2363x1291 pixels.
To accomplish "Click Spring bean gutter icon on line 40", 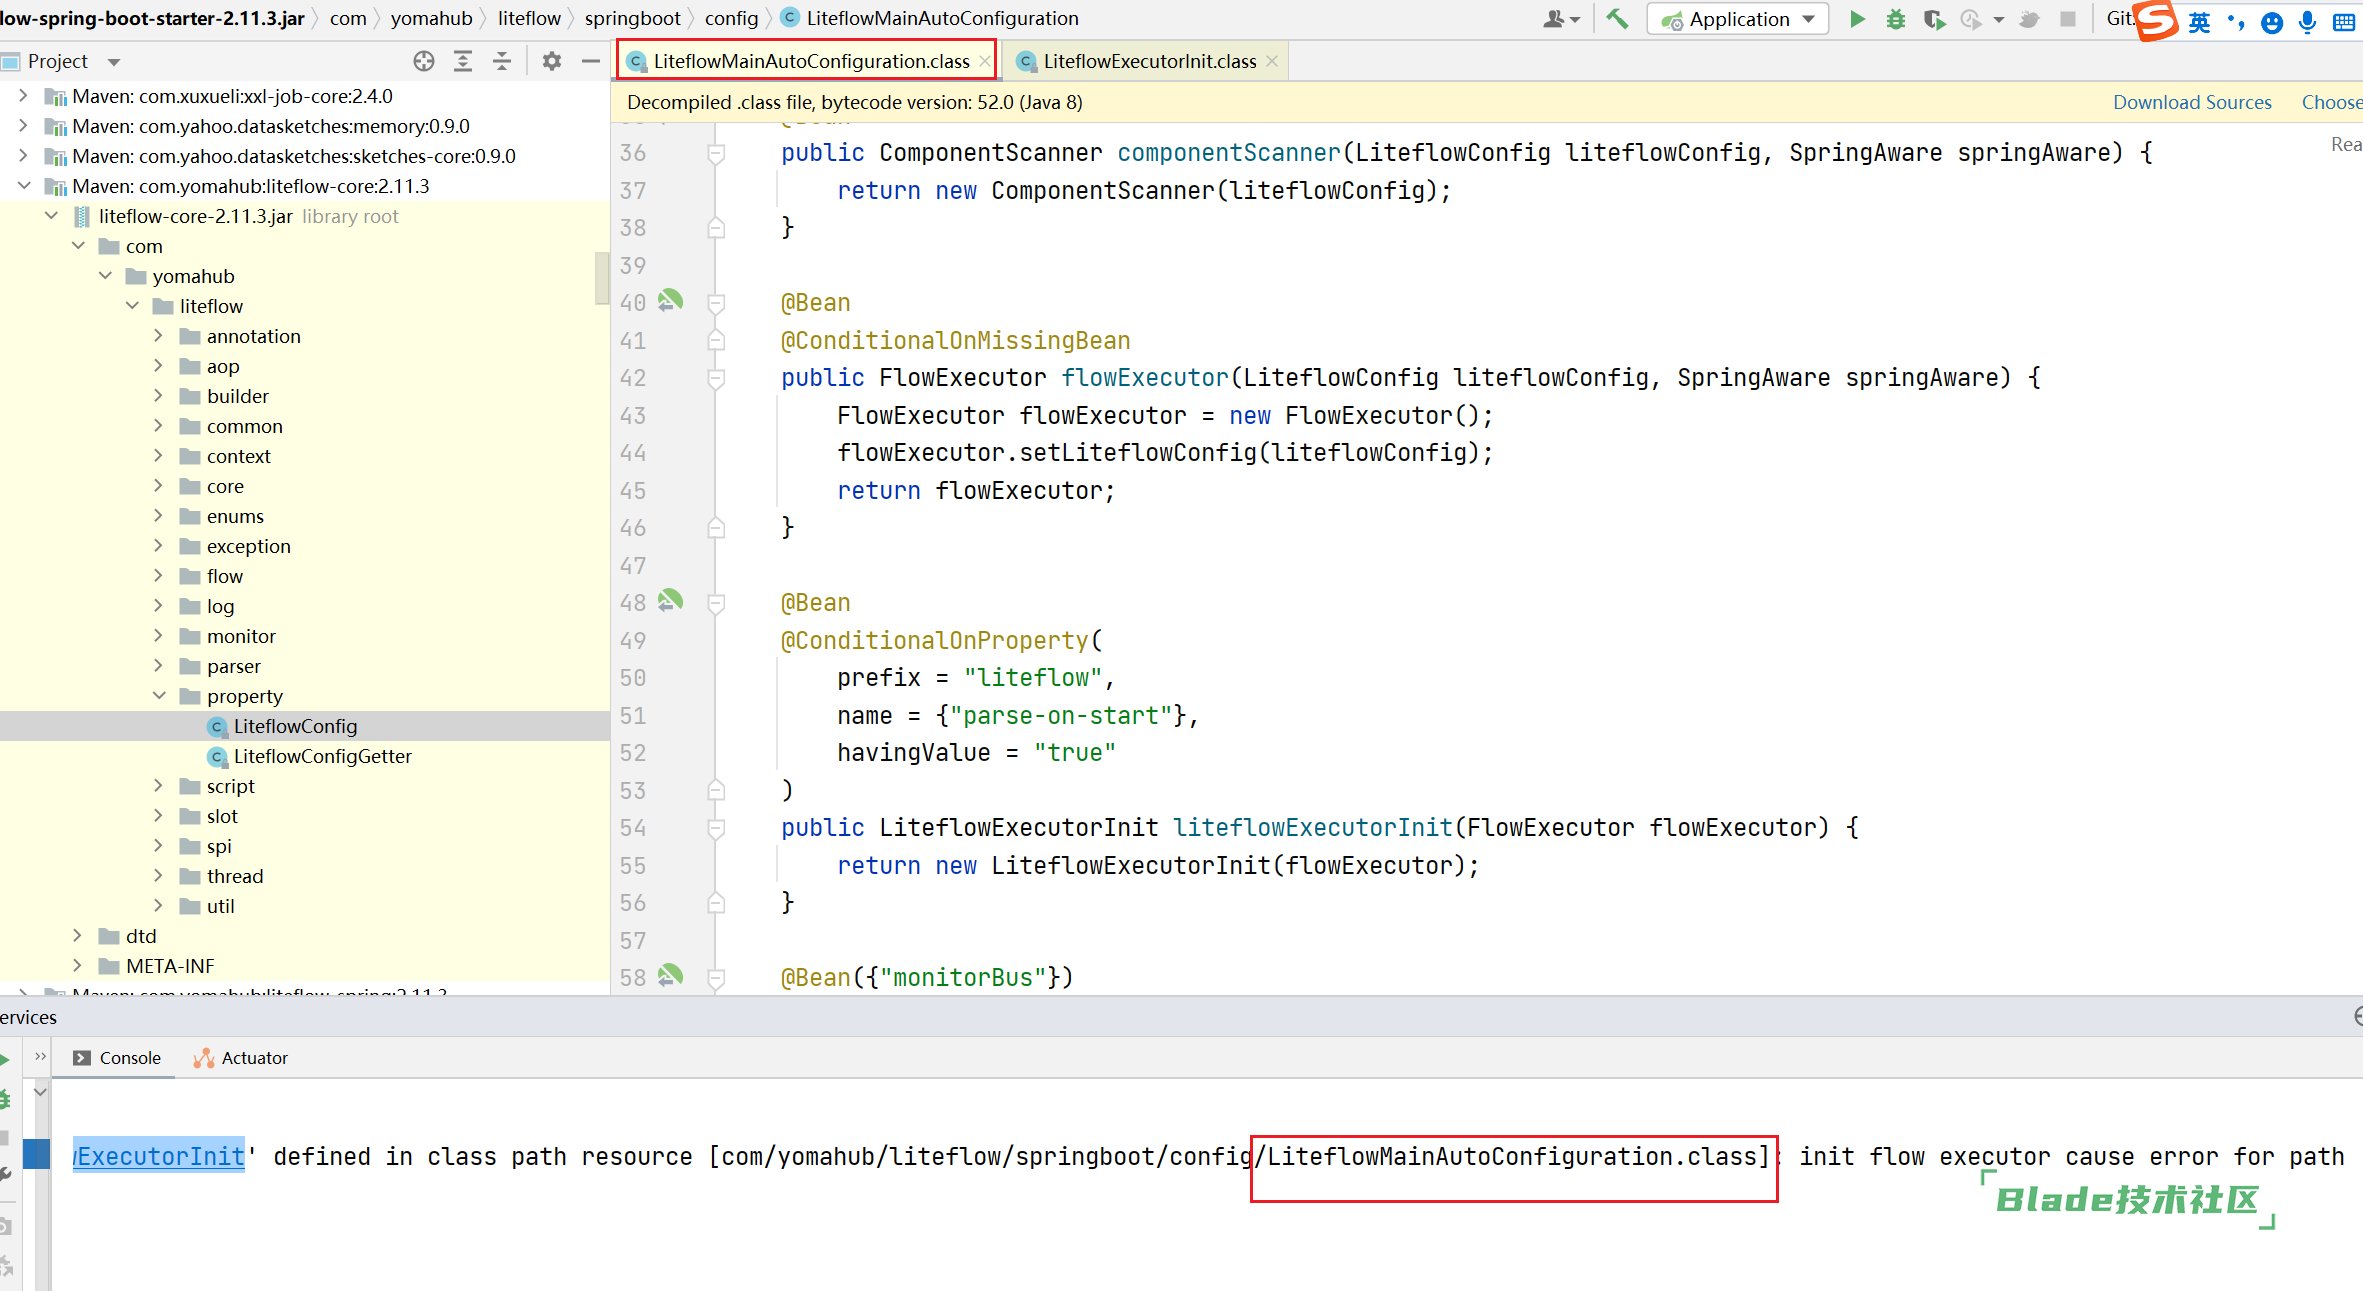I will 670,300.
